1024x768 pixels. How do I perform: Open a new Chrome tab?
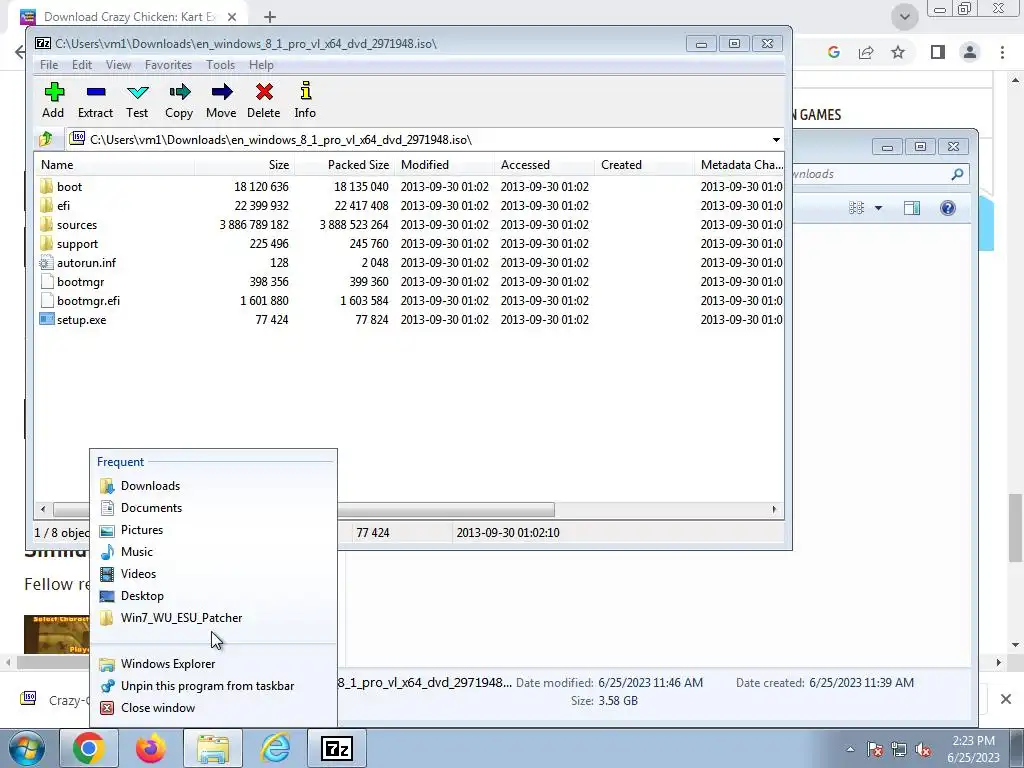(x=270, y=17)
